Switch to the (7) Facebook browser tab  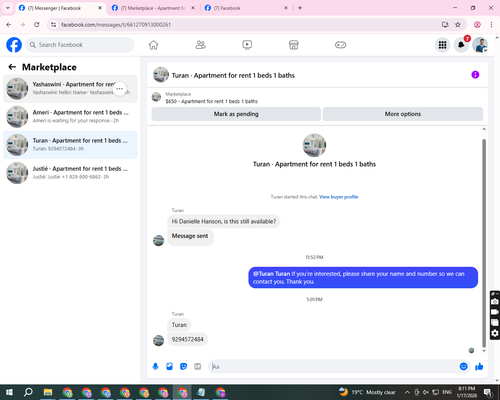(246, 8)
